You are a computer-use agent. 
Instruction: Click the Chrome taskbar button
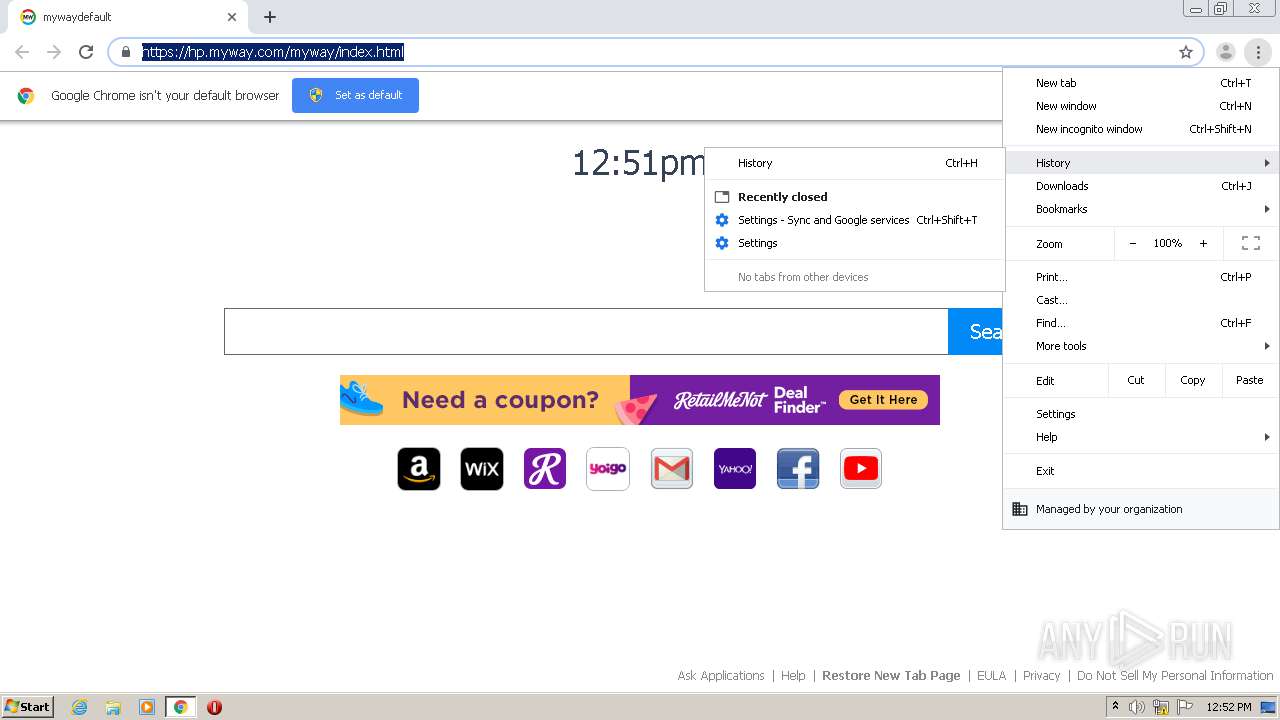click(180, 707)
